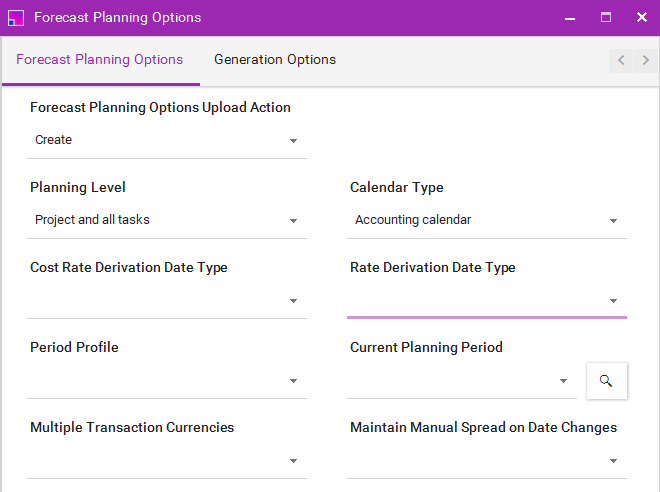
Task: Close the Forecast Planning Options window
Action: pyautogui.click(x=642, y=18)
